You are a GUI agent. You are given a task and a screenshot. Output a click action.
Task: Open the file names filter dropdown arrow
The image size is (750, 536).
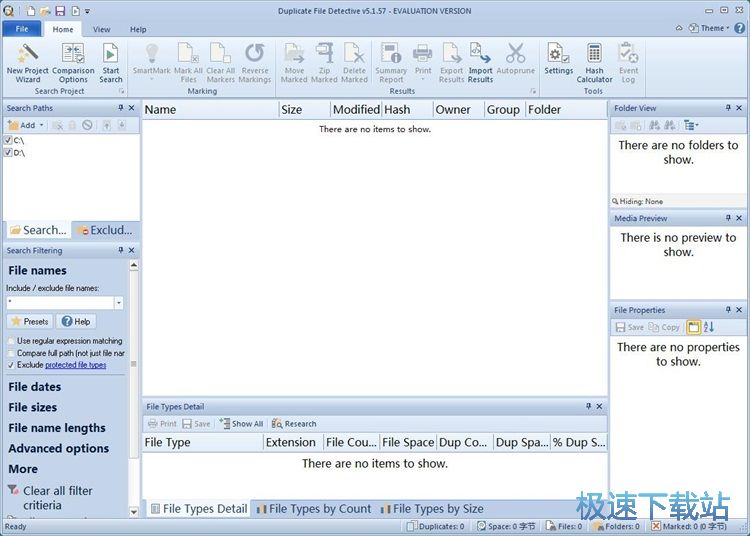[x=119, y=303]
